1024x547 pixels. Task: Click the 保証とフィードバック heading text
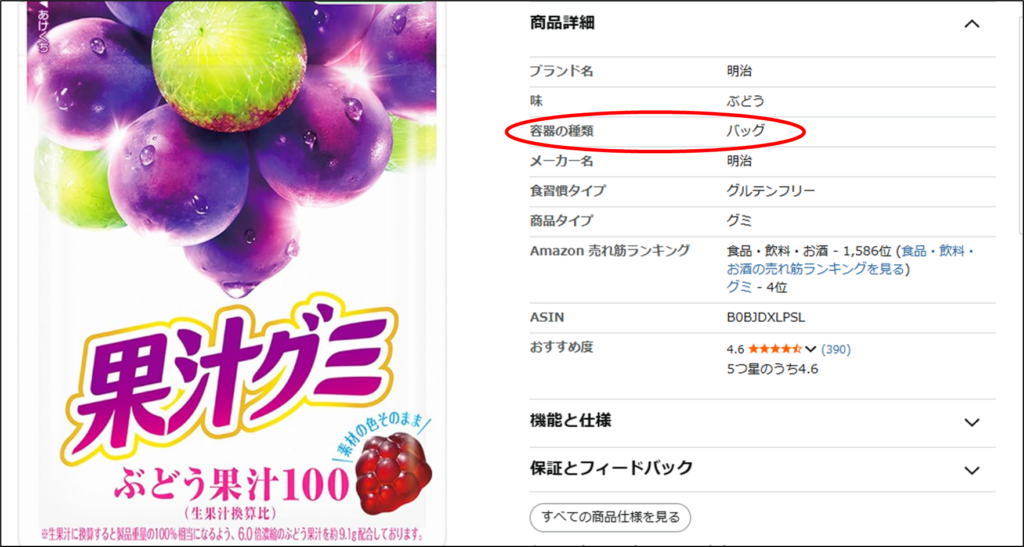click(x=611, y=468)
